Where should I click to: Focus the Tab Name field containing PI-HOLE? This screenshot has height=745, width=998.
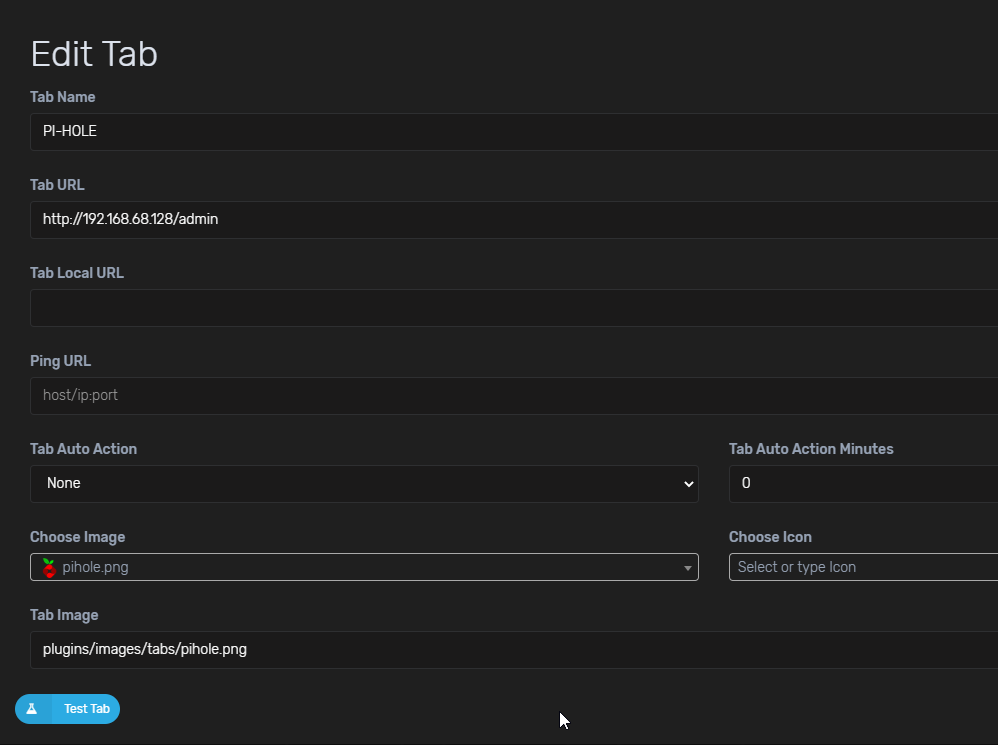click(514, 132)
